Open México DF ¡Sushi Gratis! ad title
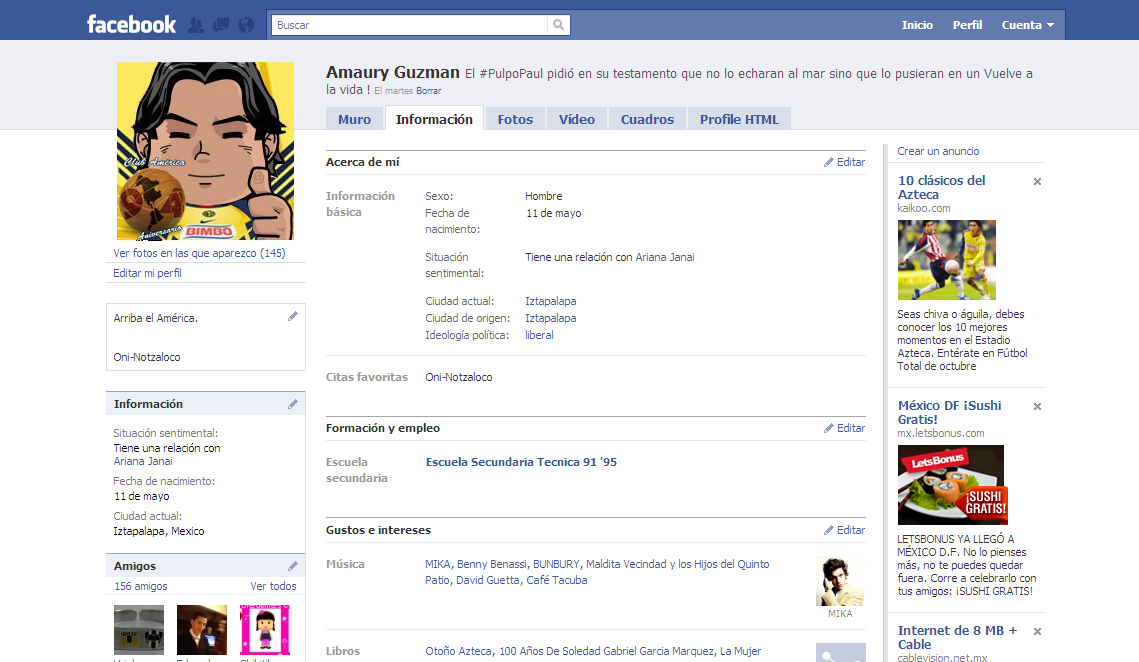Screen dimensions: 1139x662 (949, 412)
